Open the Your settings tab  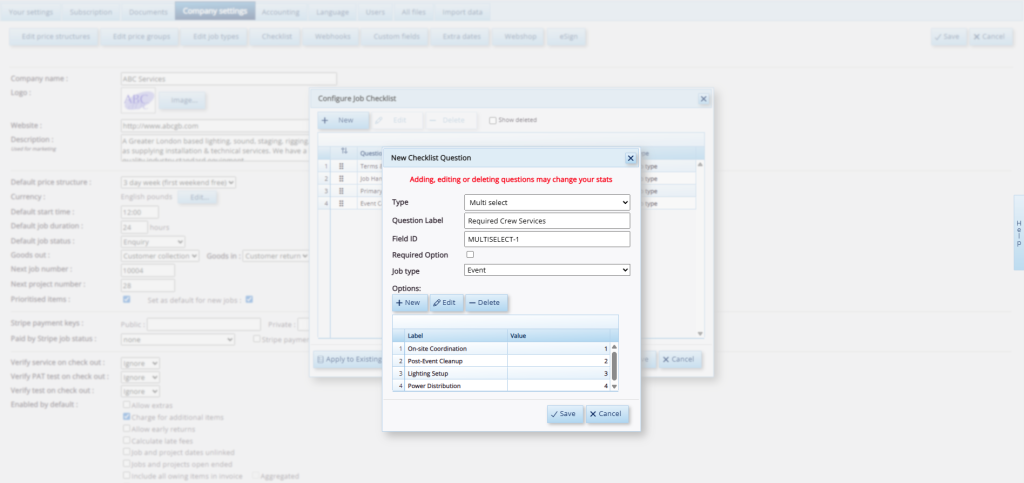tap(31, 12)
